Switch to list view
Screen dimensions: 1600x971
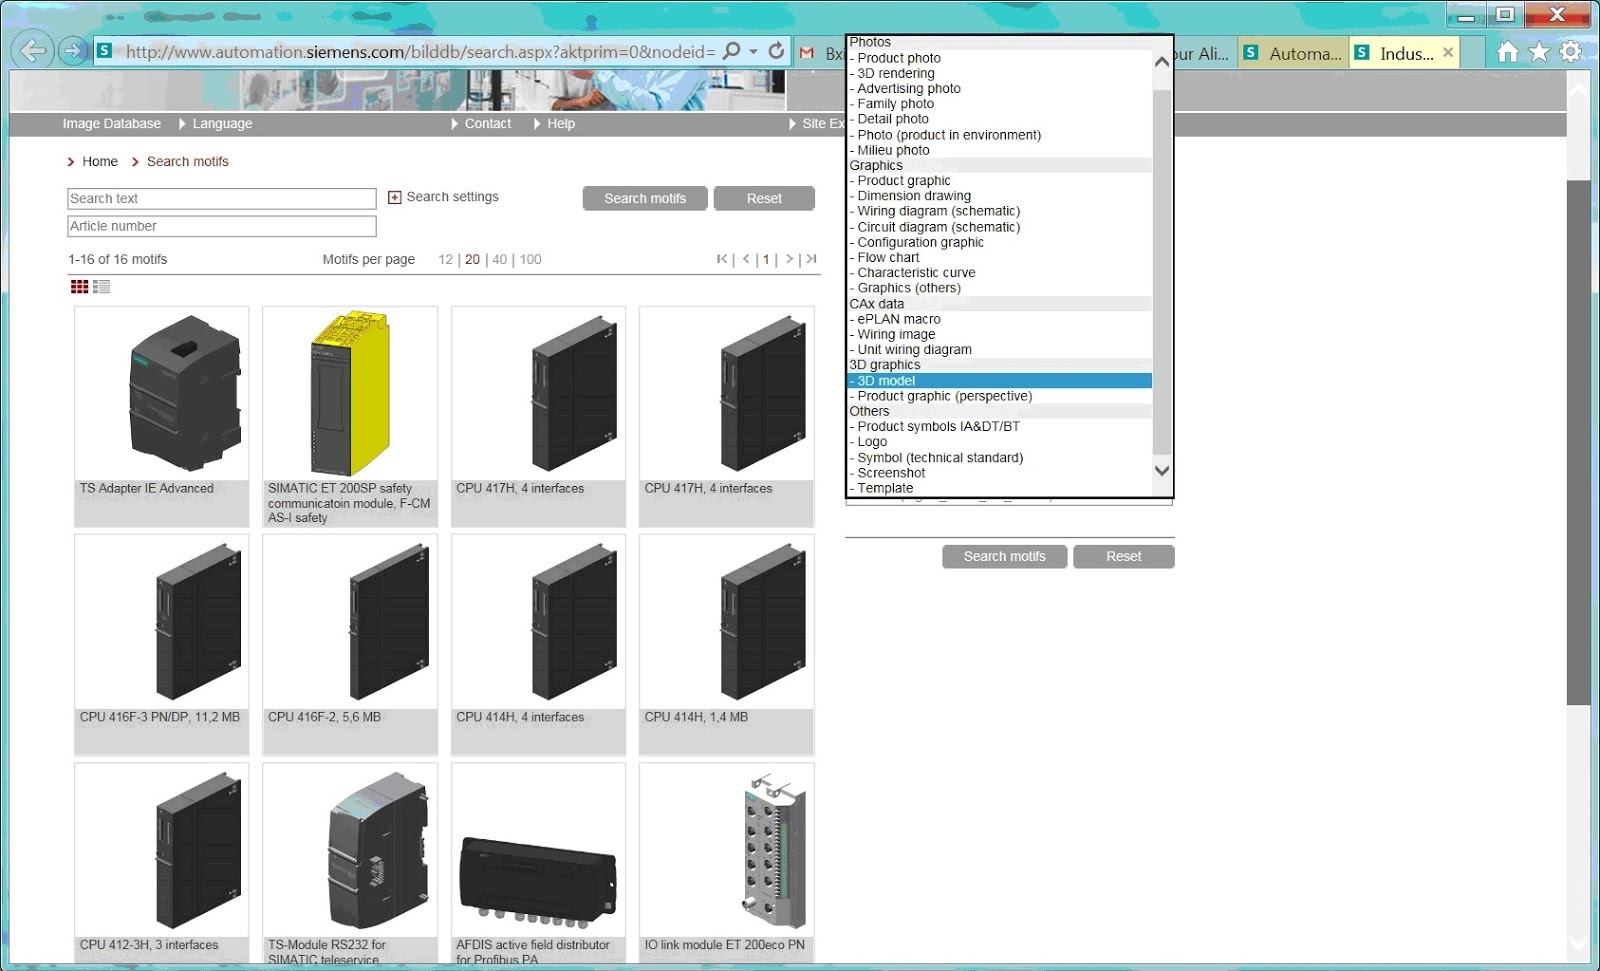click(101, 287)
